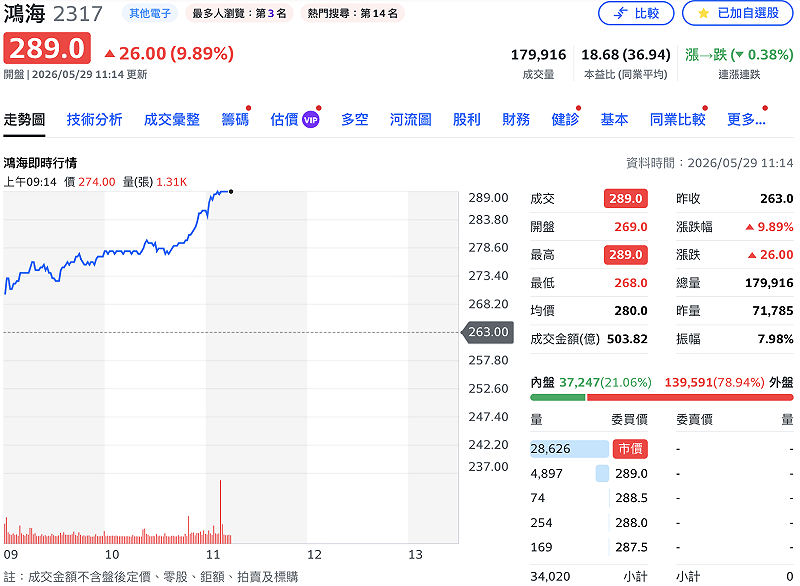Click the 最多人瀏覽 第3名 badge
Screen dimensions: 800x586
point(239,13)
